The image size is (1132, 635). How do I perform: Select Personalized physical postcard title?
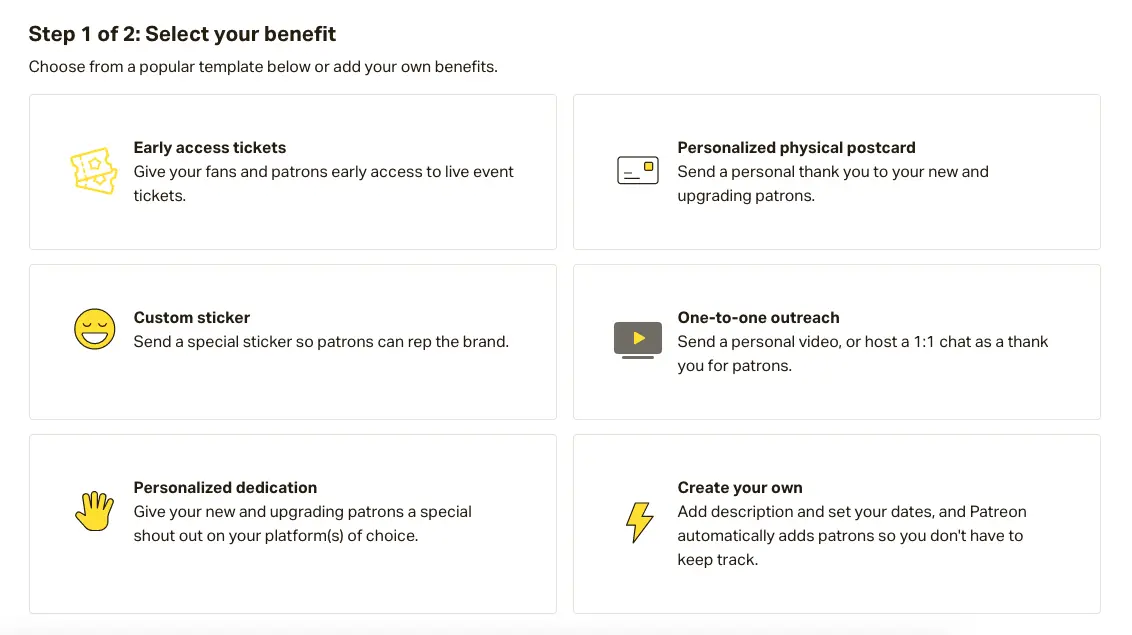796,148
